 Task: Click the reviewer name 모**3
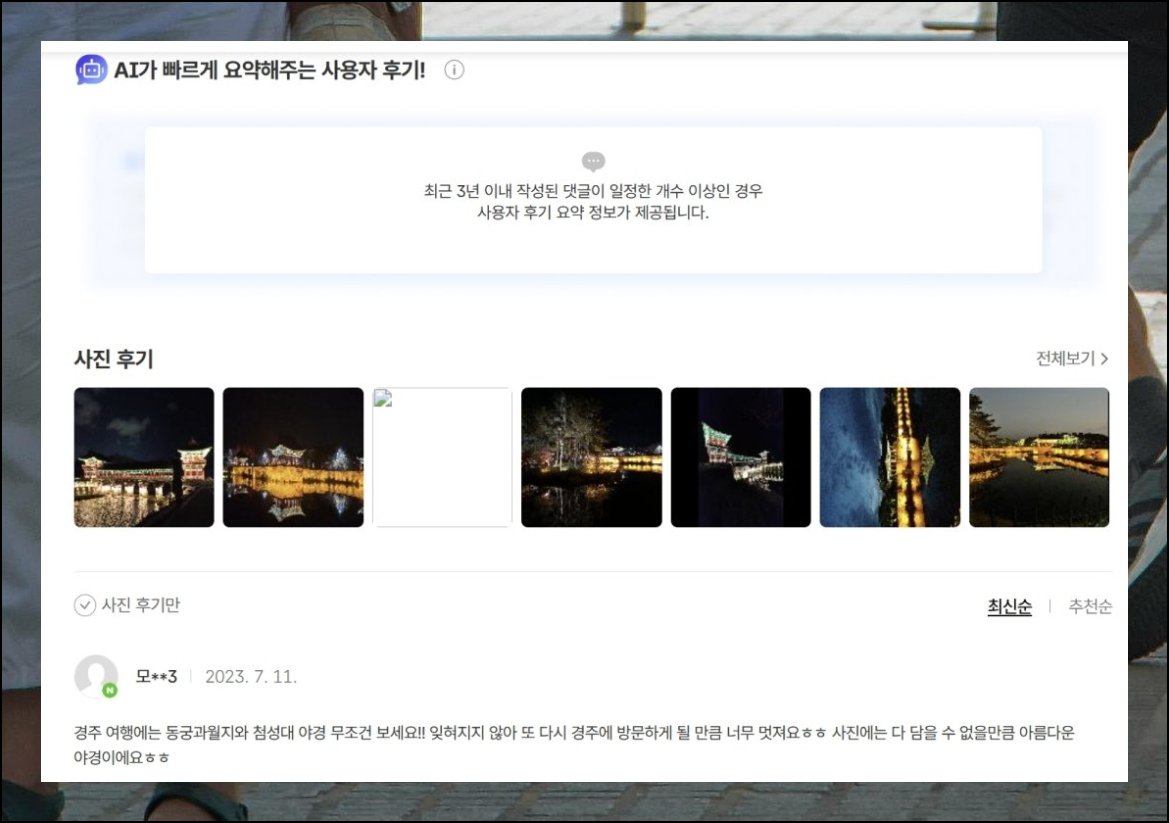[x=156, y=676]
